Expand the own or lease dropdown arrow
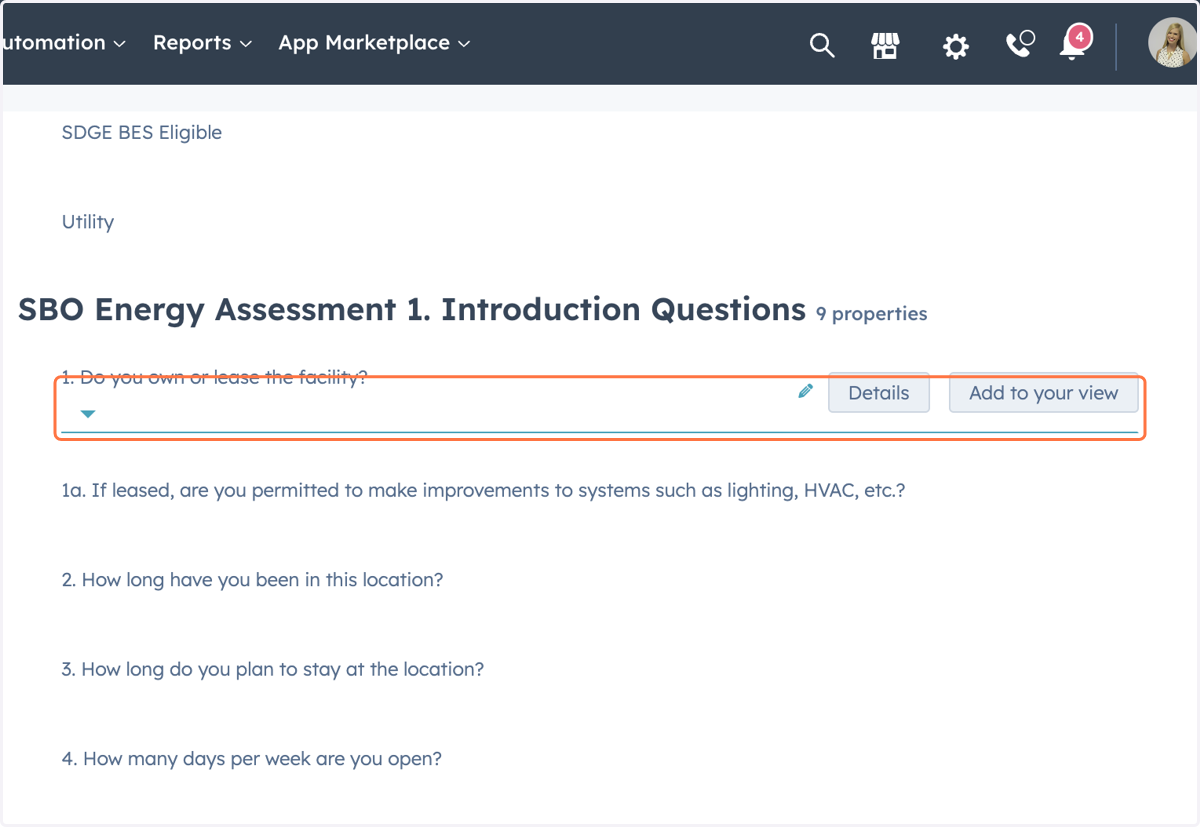 (x=88, y=413)
